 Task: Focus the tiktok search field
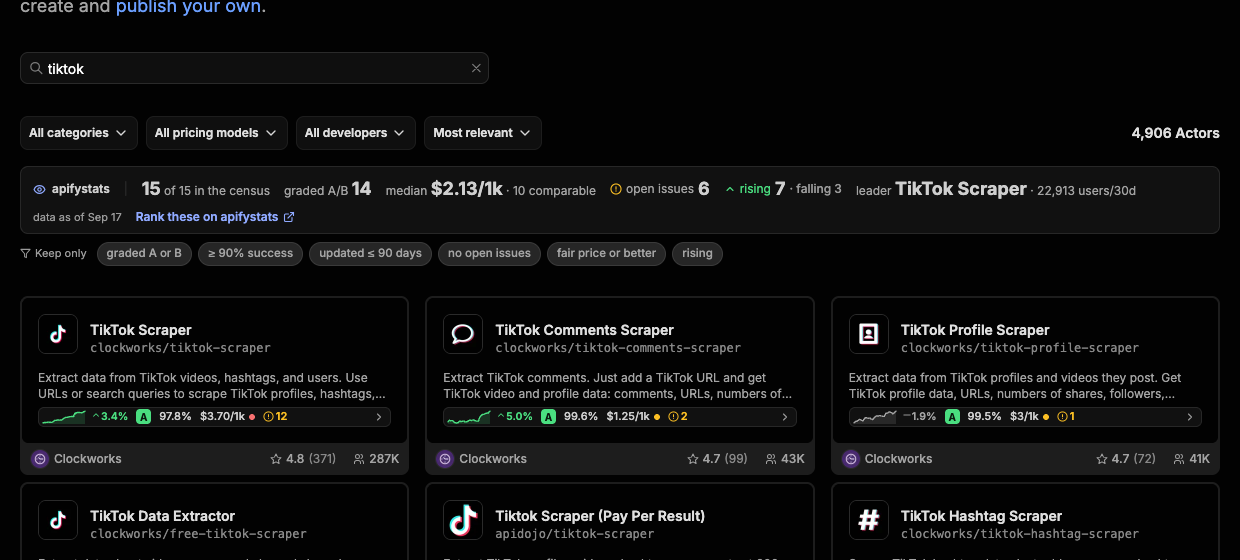(254, 68)
